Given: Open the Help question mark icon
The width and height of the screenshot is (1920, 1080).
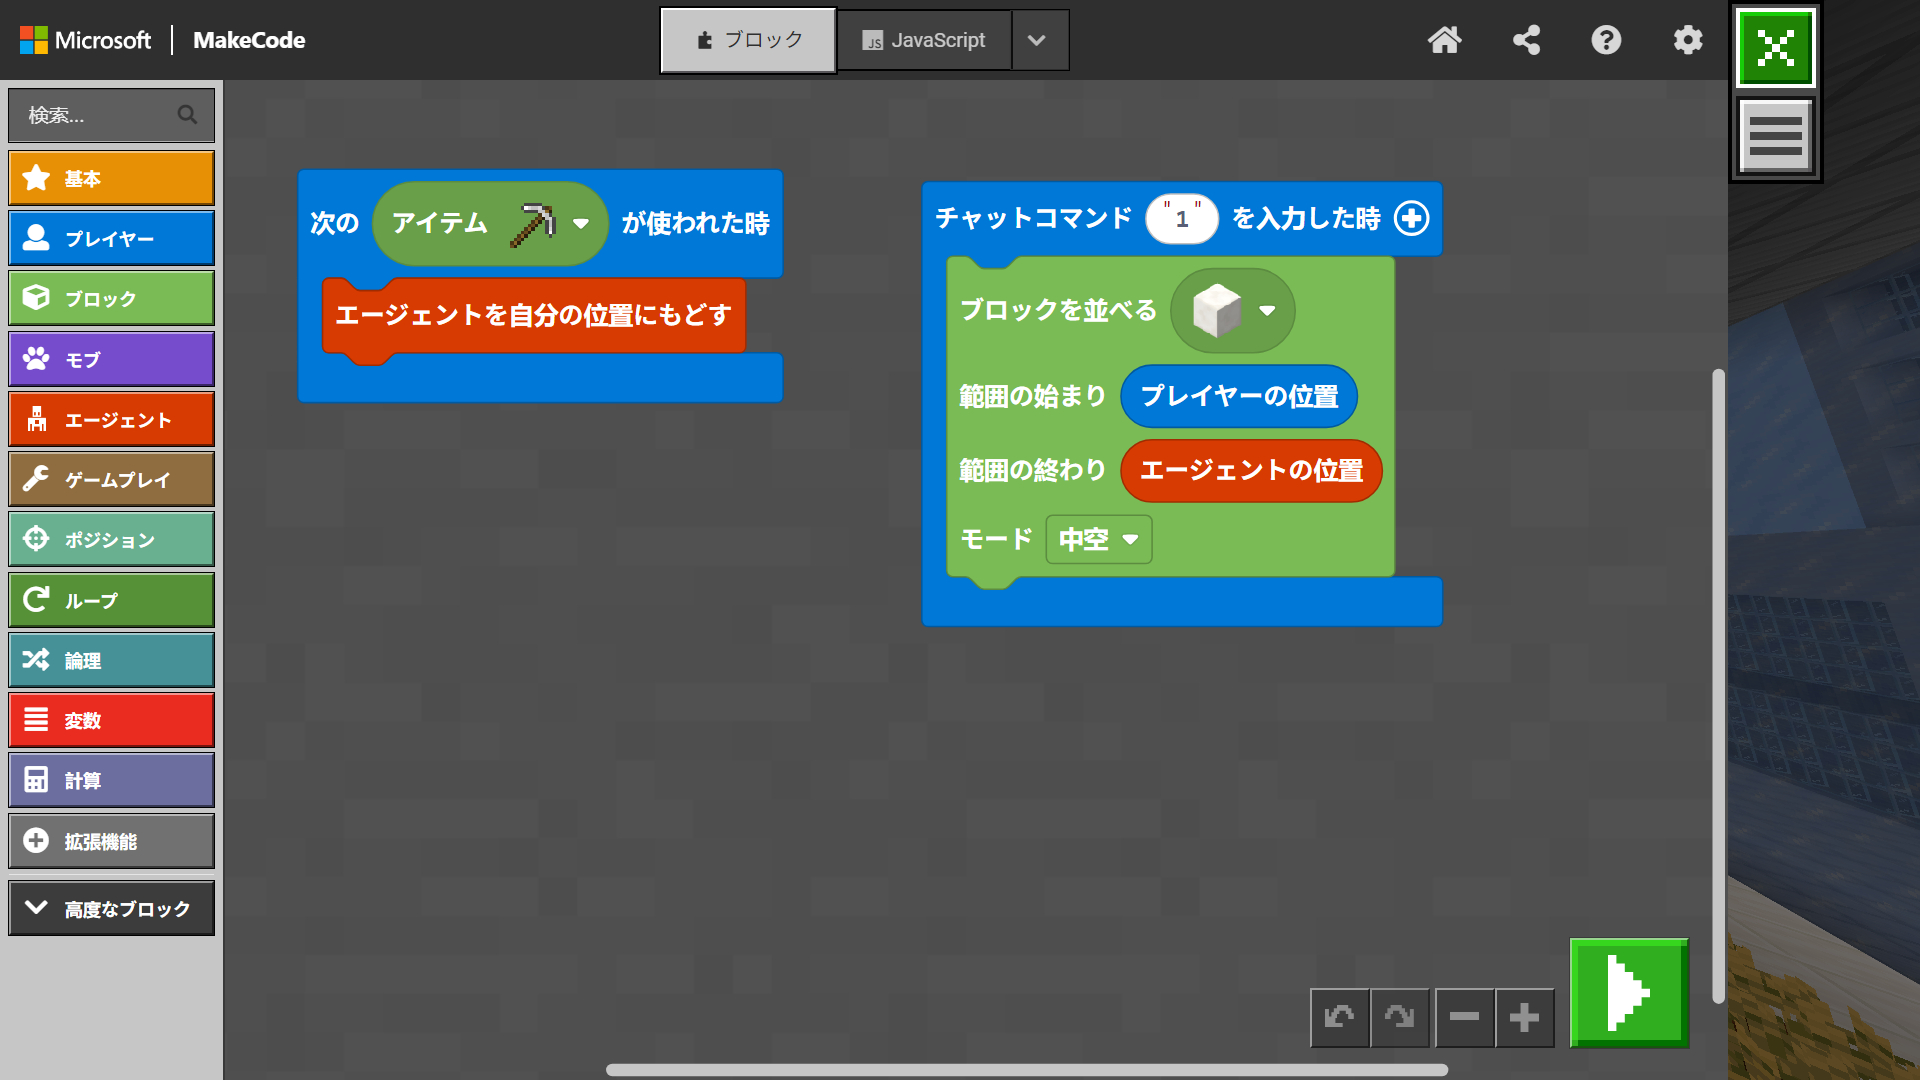Looking at the screenshot, I should tap(1606, 40).
